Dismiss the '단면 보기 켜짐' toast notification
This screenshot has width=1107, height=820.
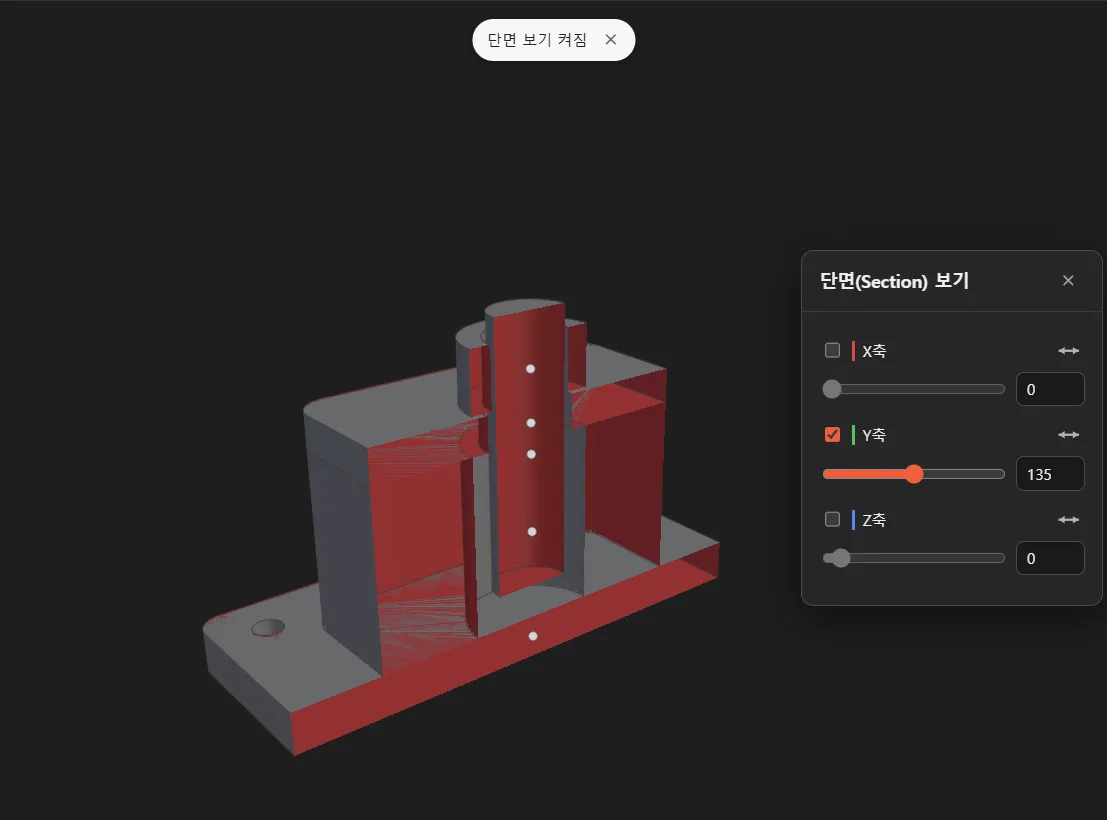click(611, 40)
